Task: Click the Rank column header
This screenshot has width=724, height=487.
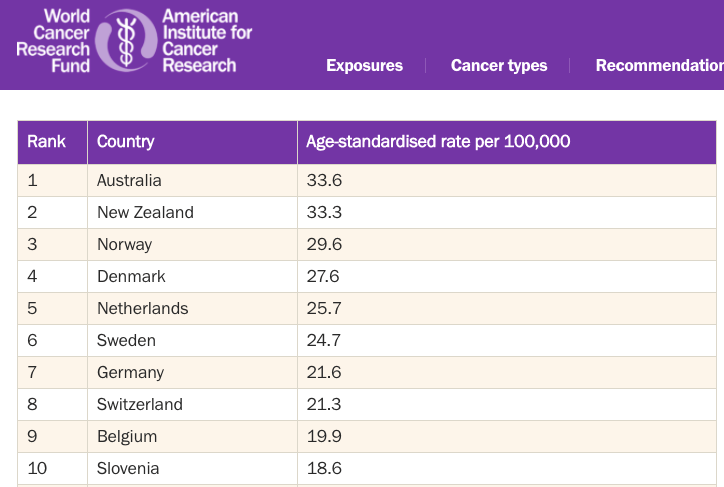Action: tap(47, 142)
